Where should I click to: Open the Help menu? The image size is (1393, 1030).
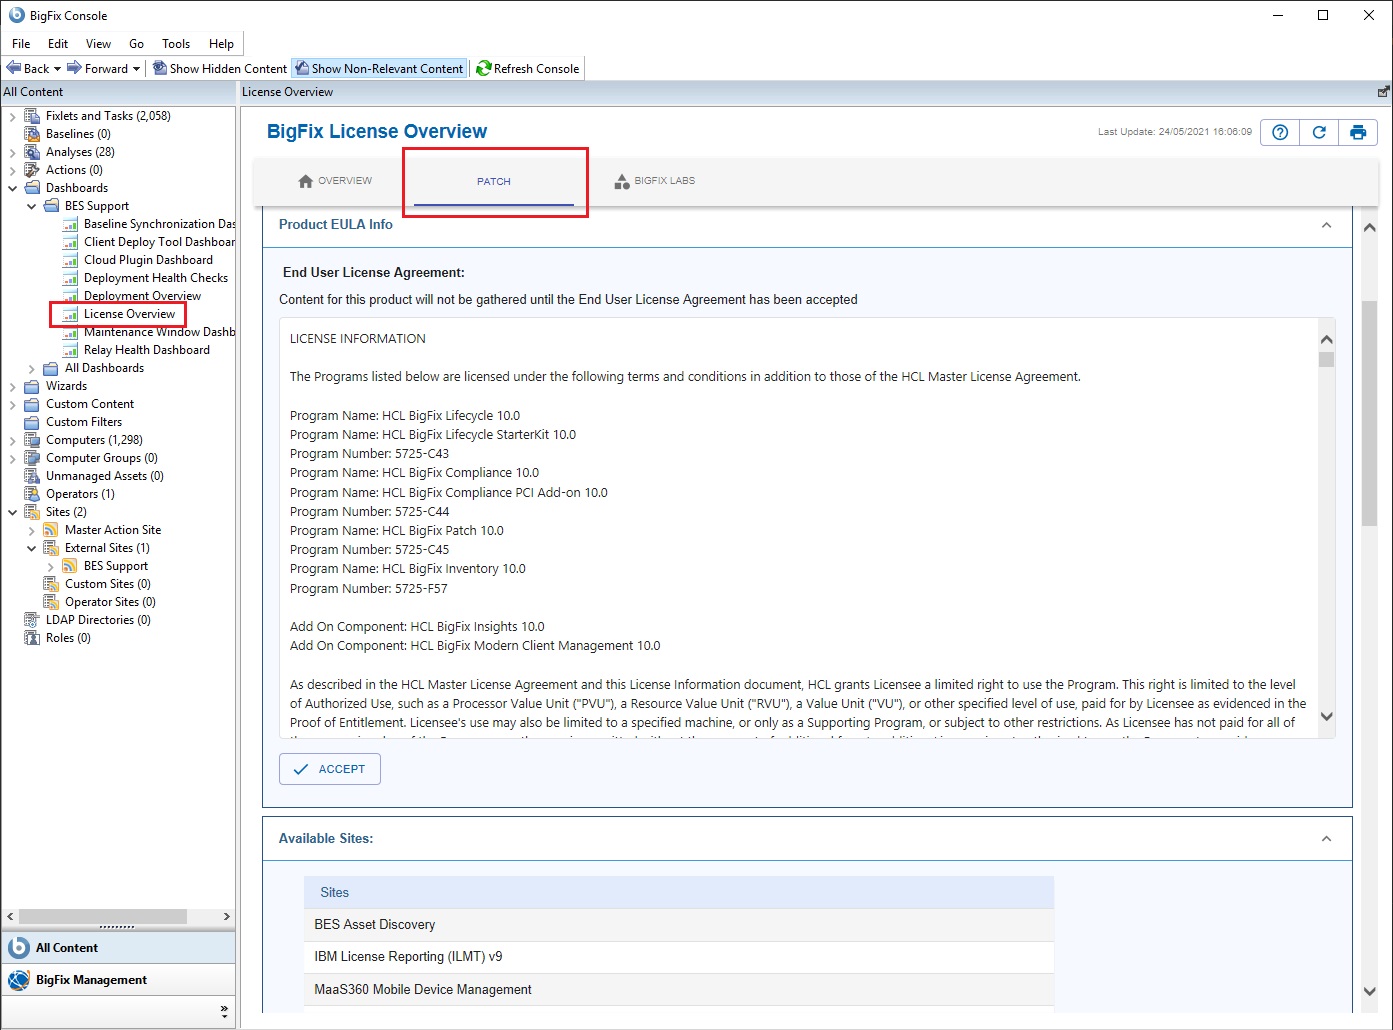pos(221,44)
